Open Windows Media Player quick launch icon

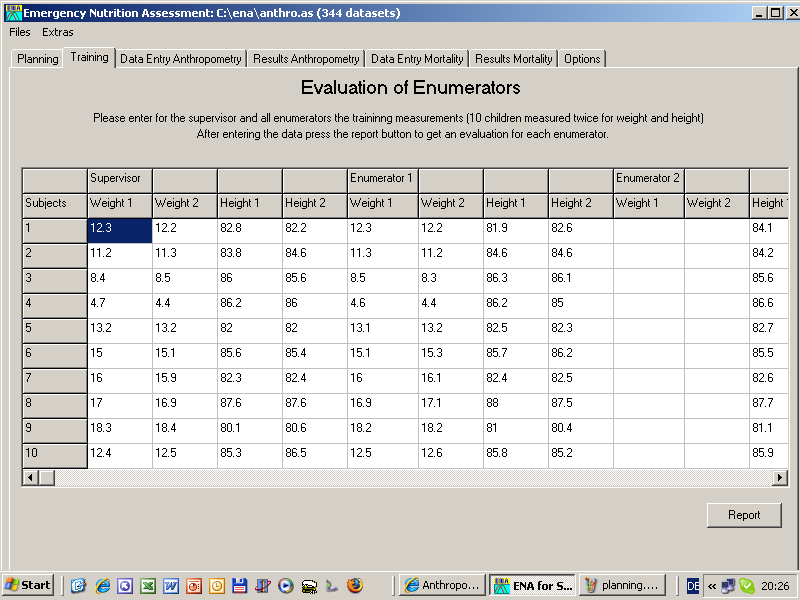(286, 586)
